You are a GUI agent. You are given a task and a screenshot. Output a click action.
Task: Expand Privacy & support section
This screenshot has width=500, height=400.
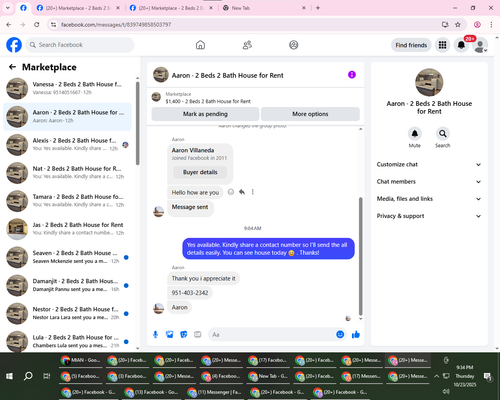point(429,216)
